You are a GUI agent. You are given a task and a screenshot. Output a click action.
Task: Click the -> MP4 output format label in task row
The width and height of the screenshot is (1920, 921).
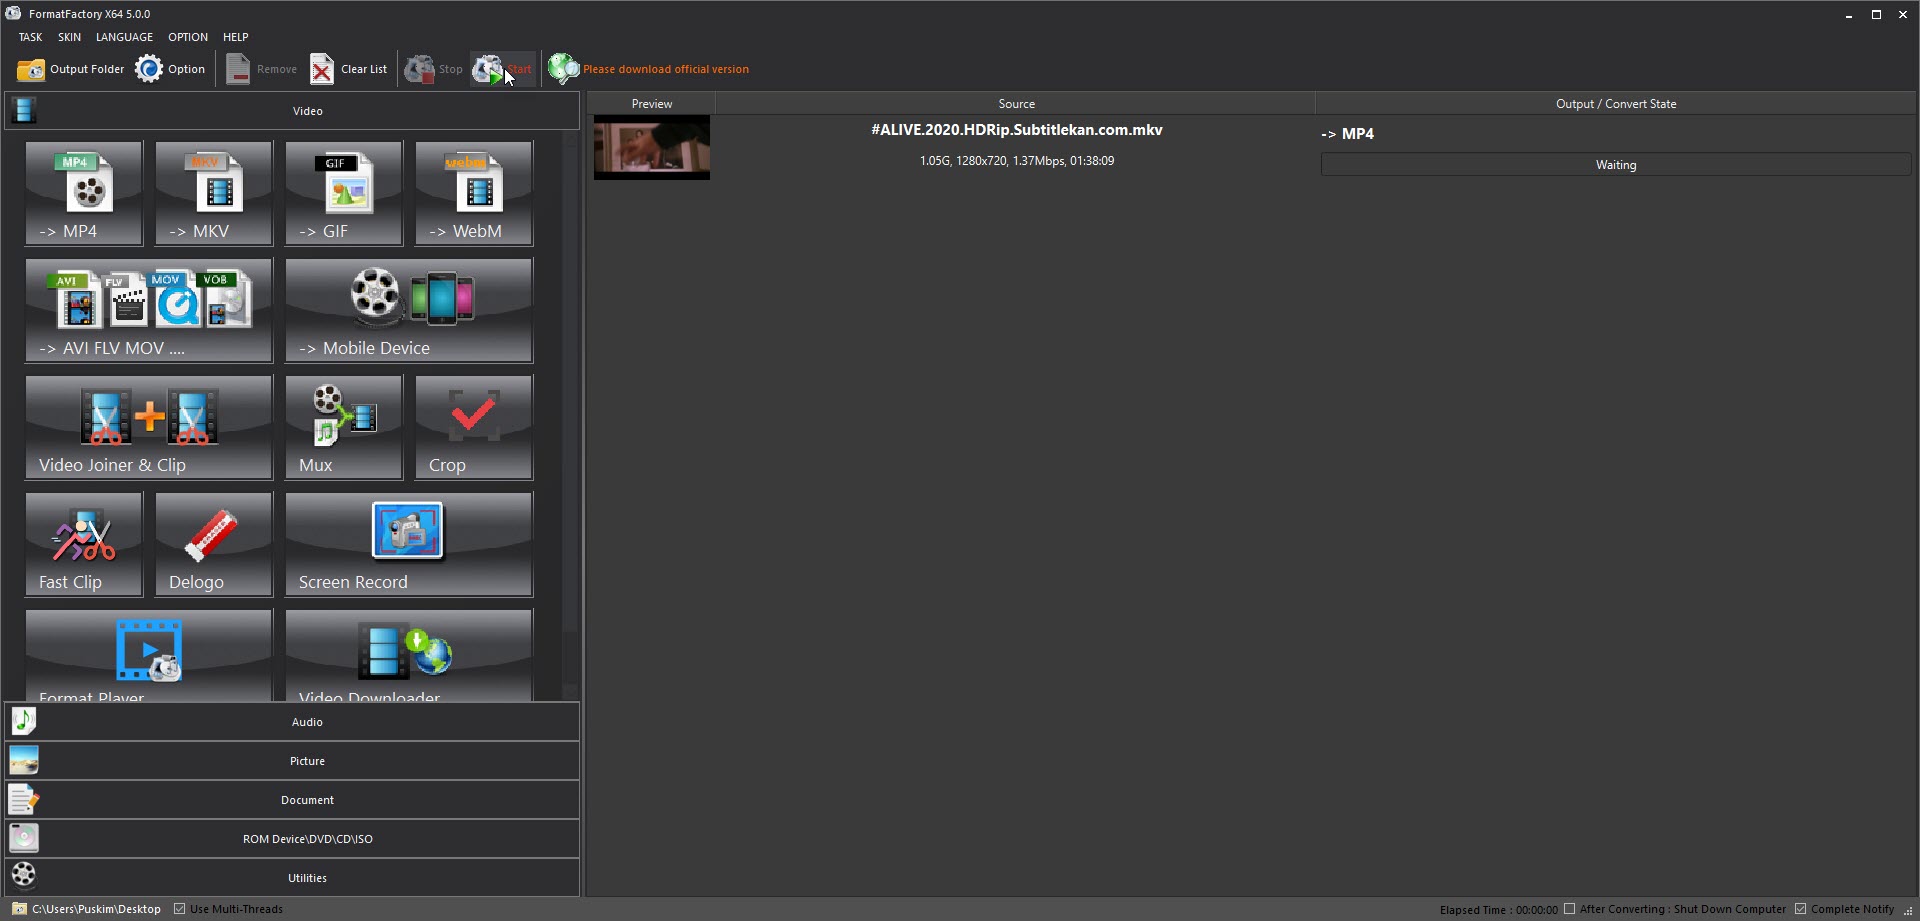tap(1347, 134)
